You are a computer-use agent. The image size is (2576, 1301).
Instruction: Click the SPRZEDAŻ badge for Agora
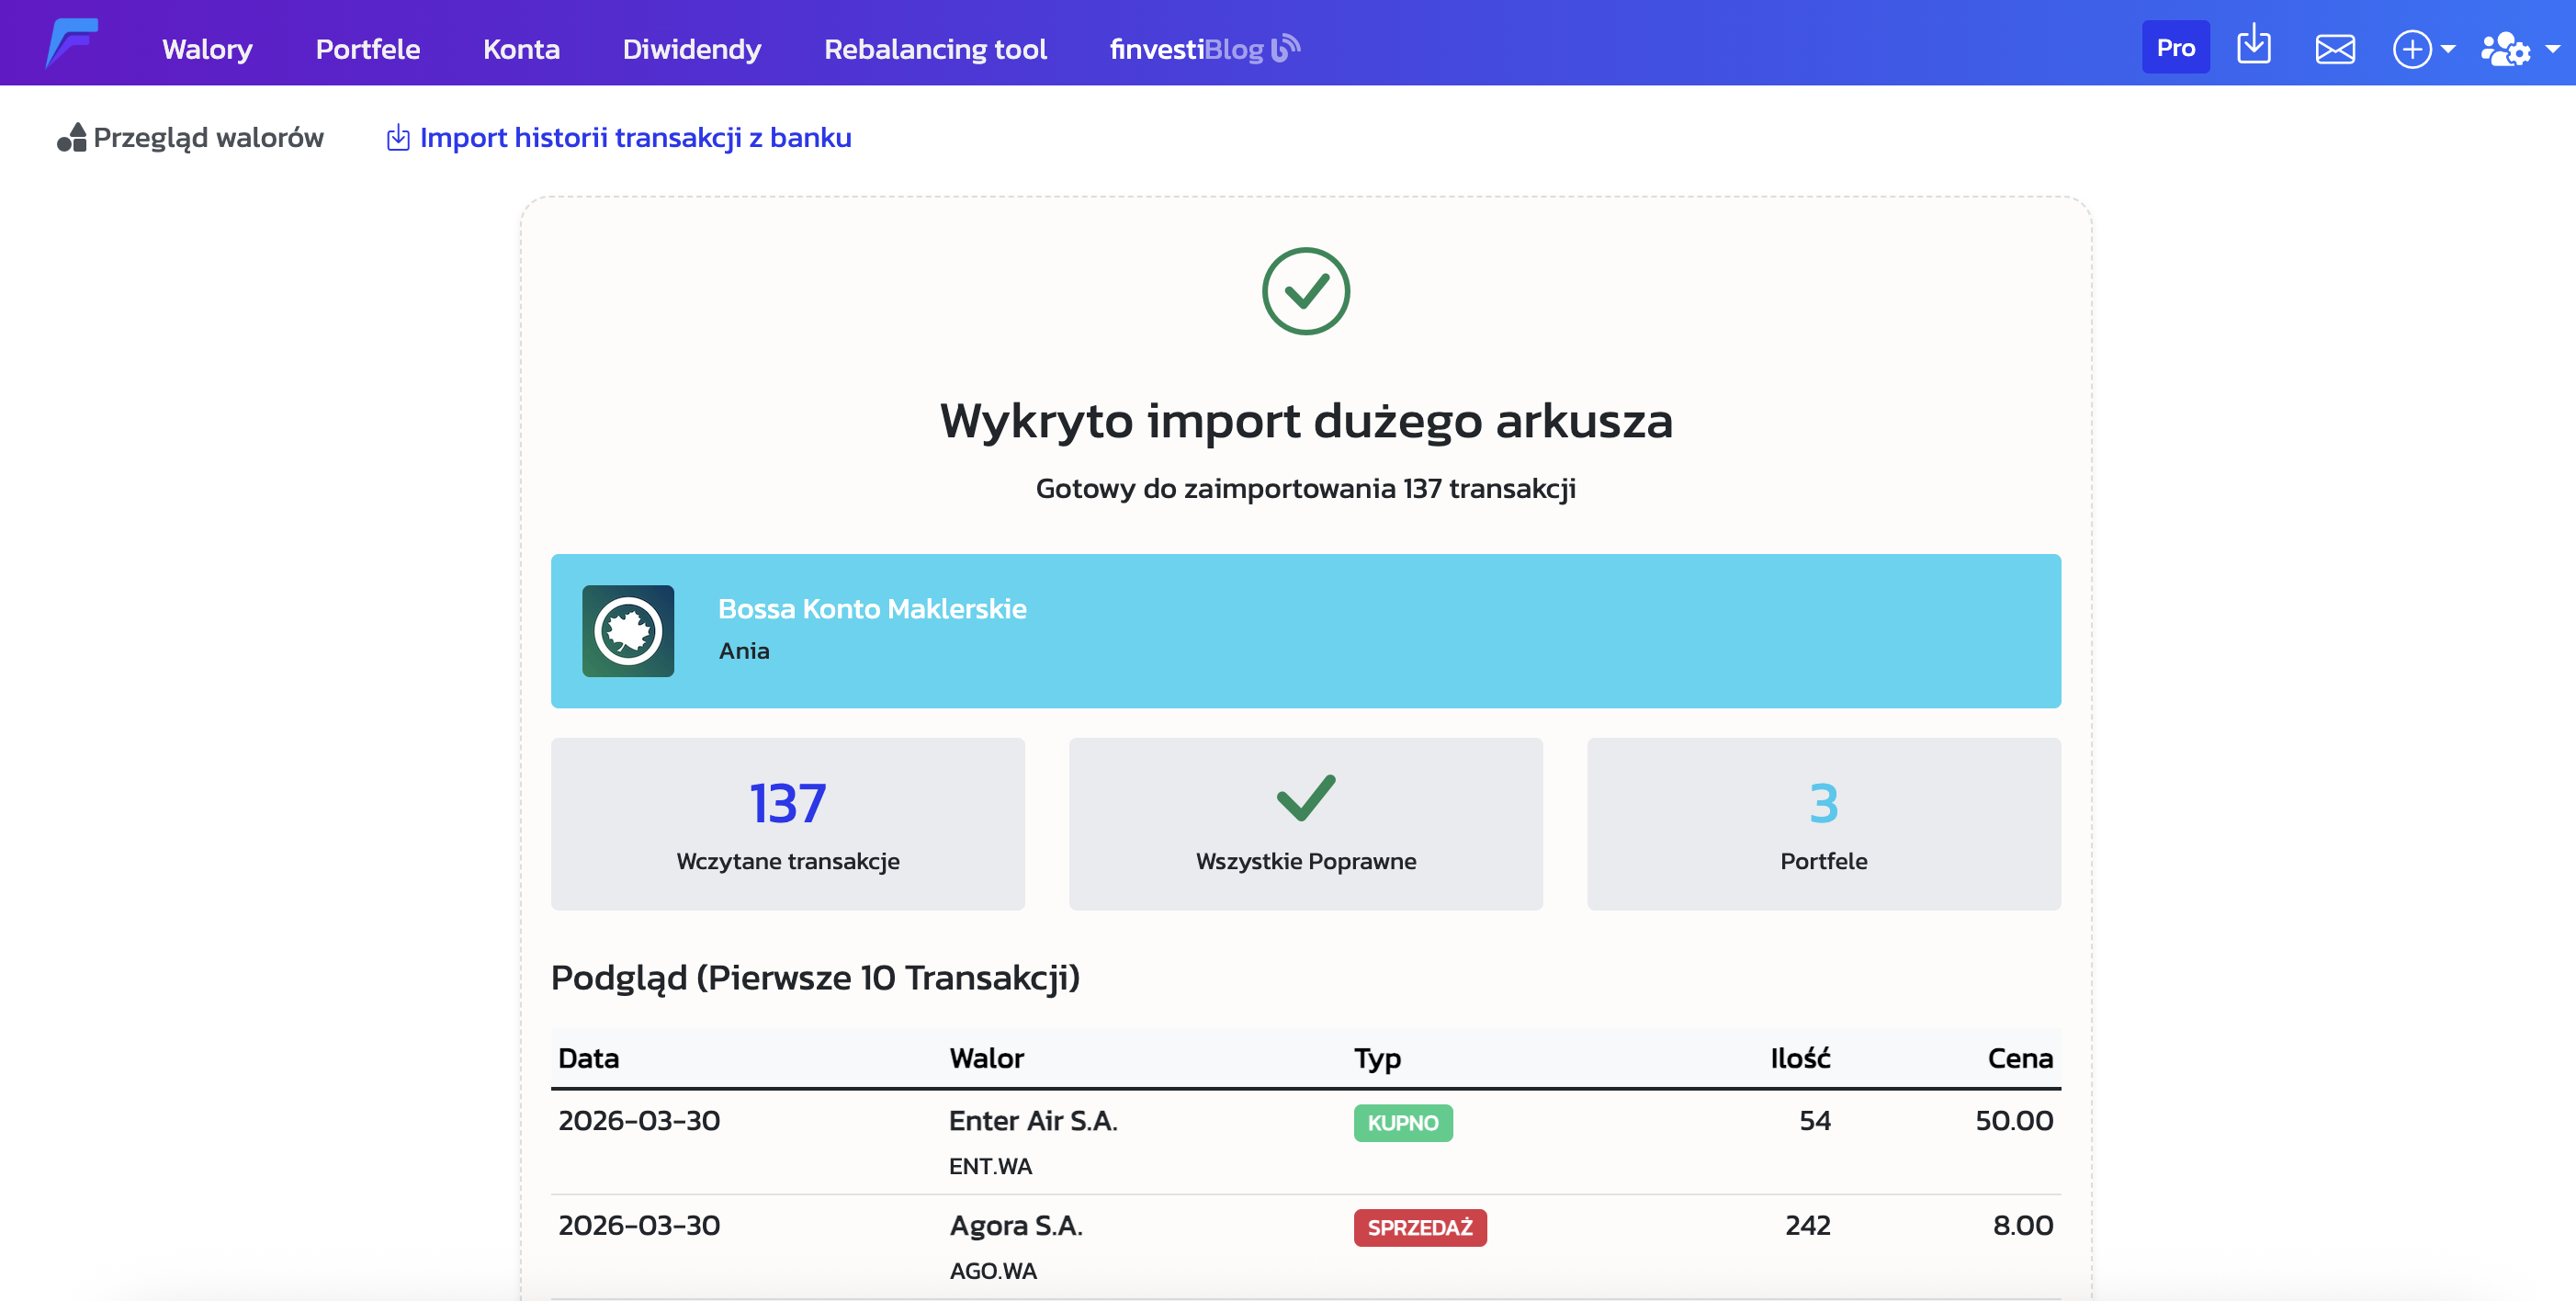coord(1419,1227)
